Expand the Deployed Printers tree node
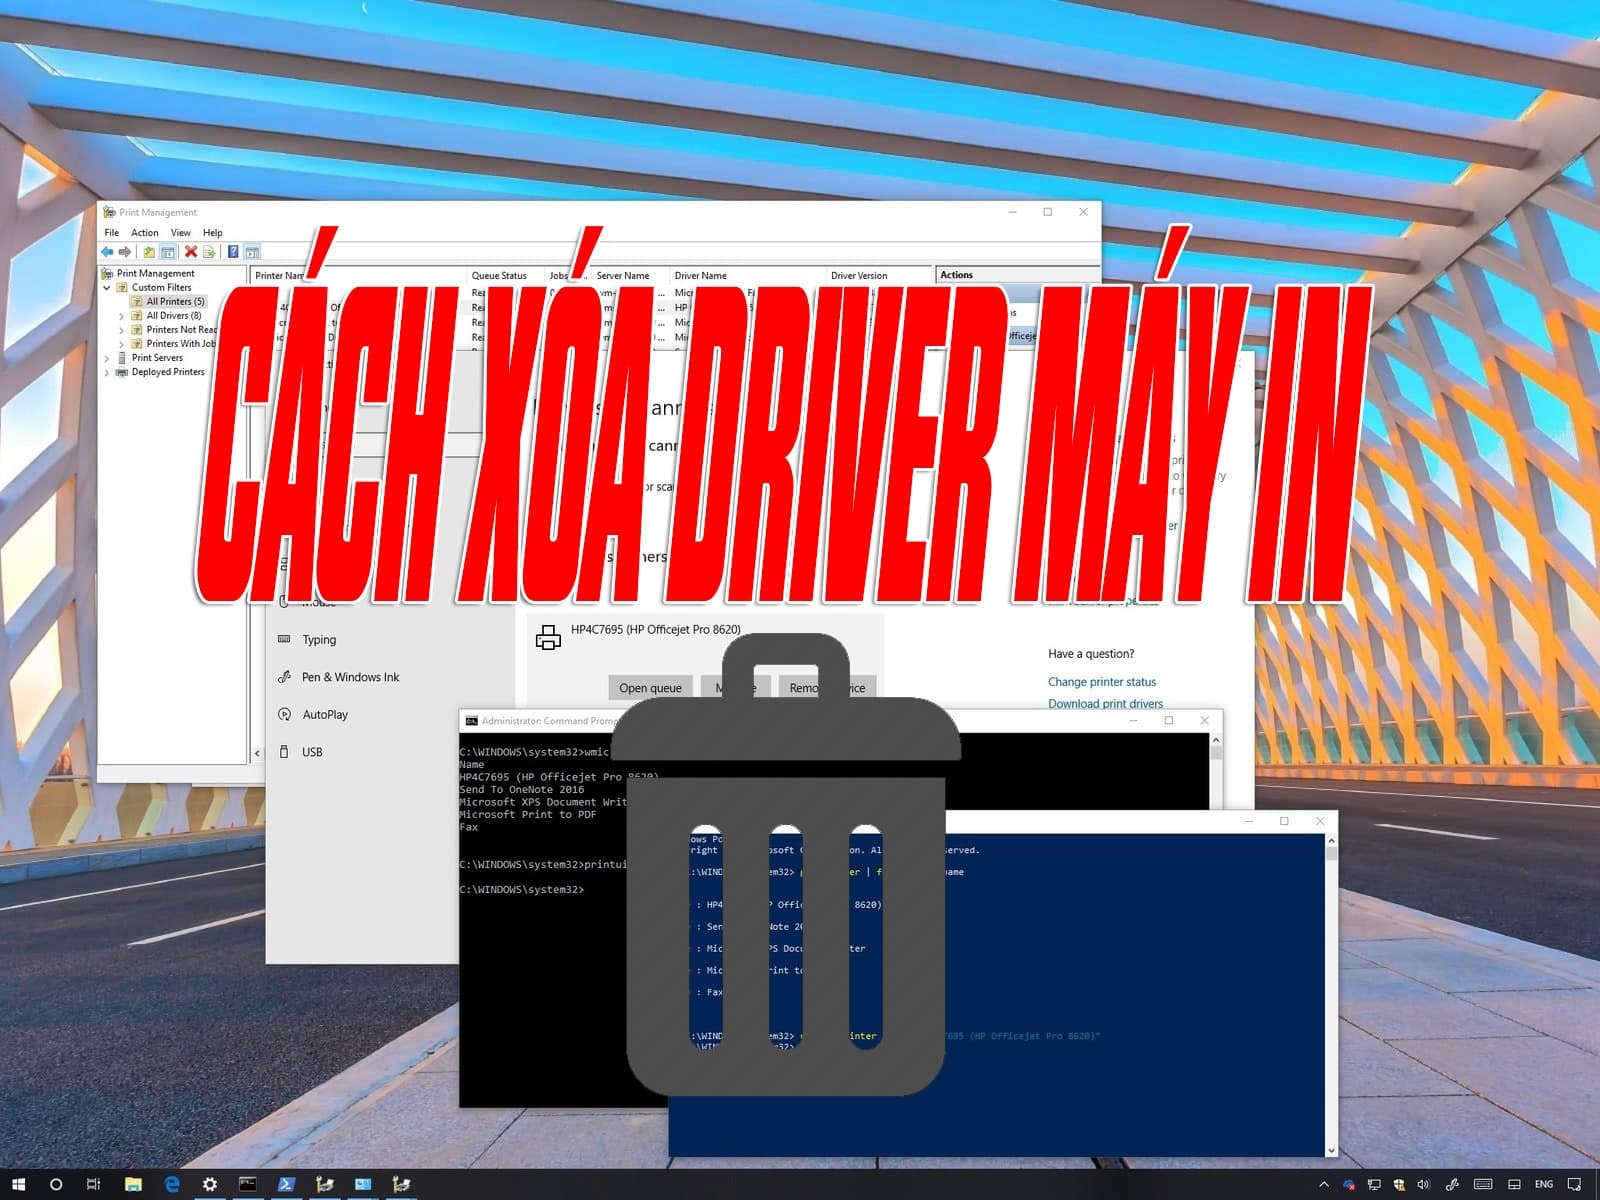 (107, 372)
